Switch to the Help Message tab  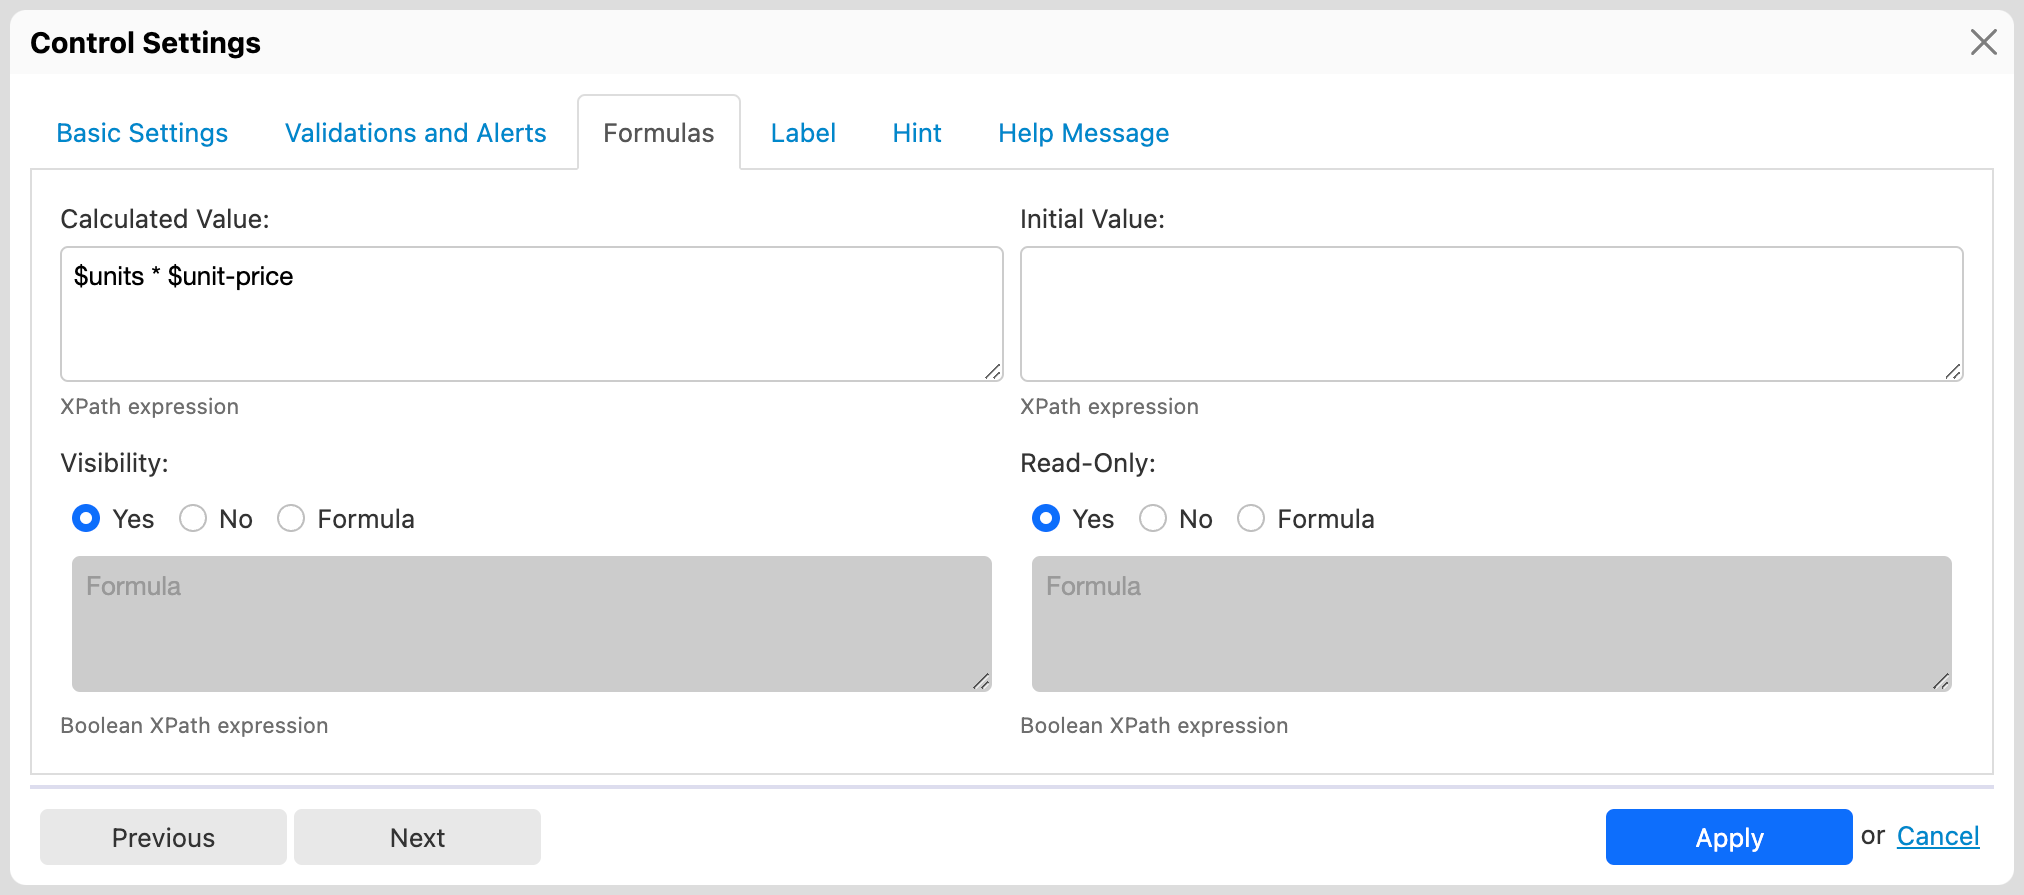[x=1083, y=133]
